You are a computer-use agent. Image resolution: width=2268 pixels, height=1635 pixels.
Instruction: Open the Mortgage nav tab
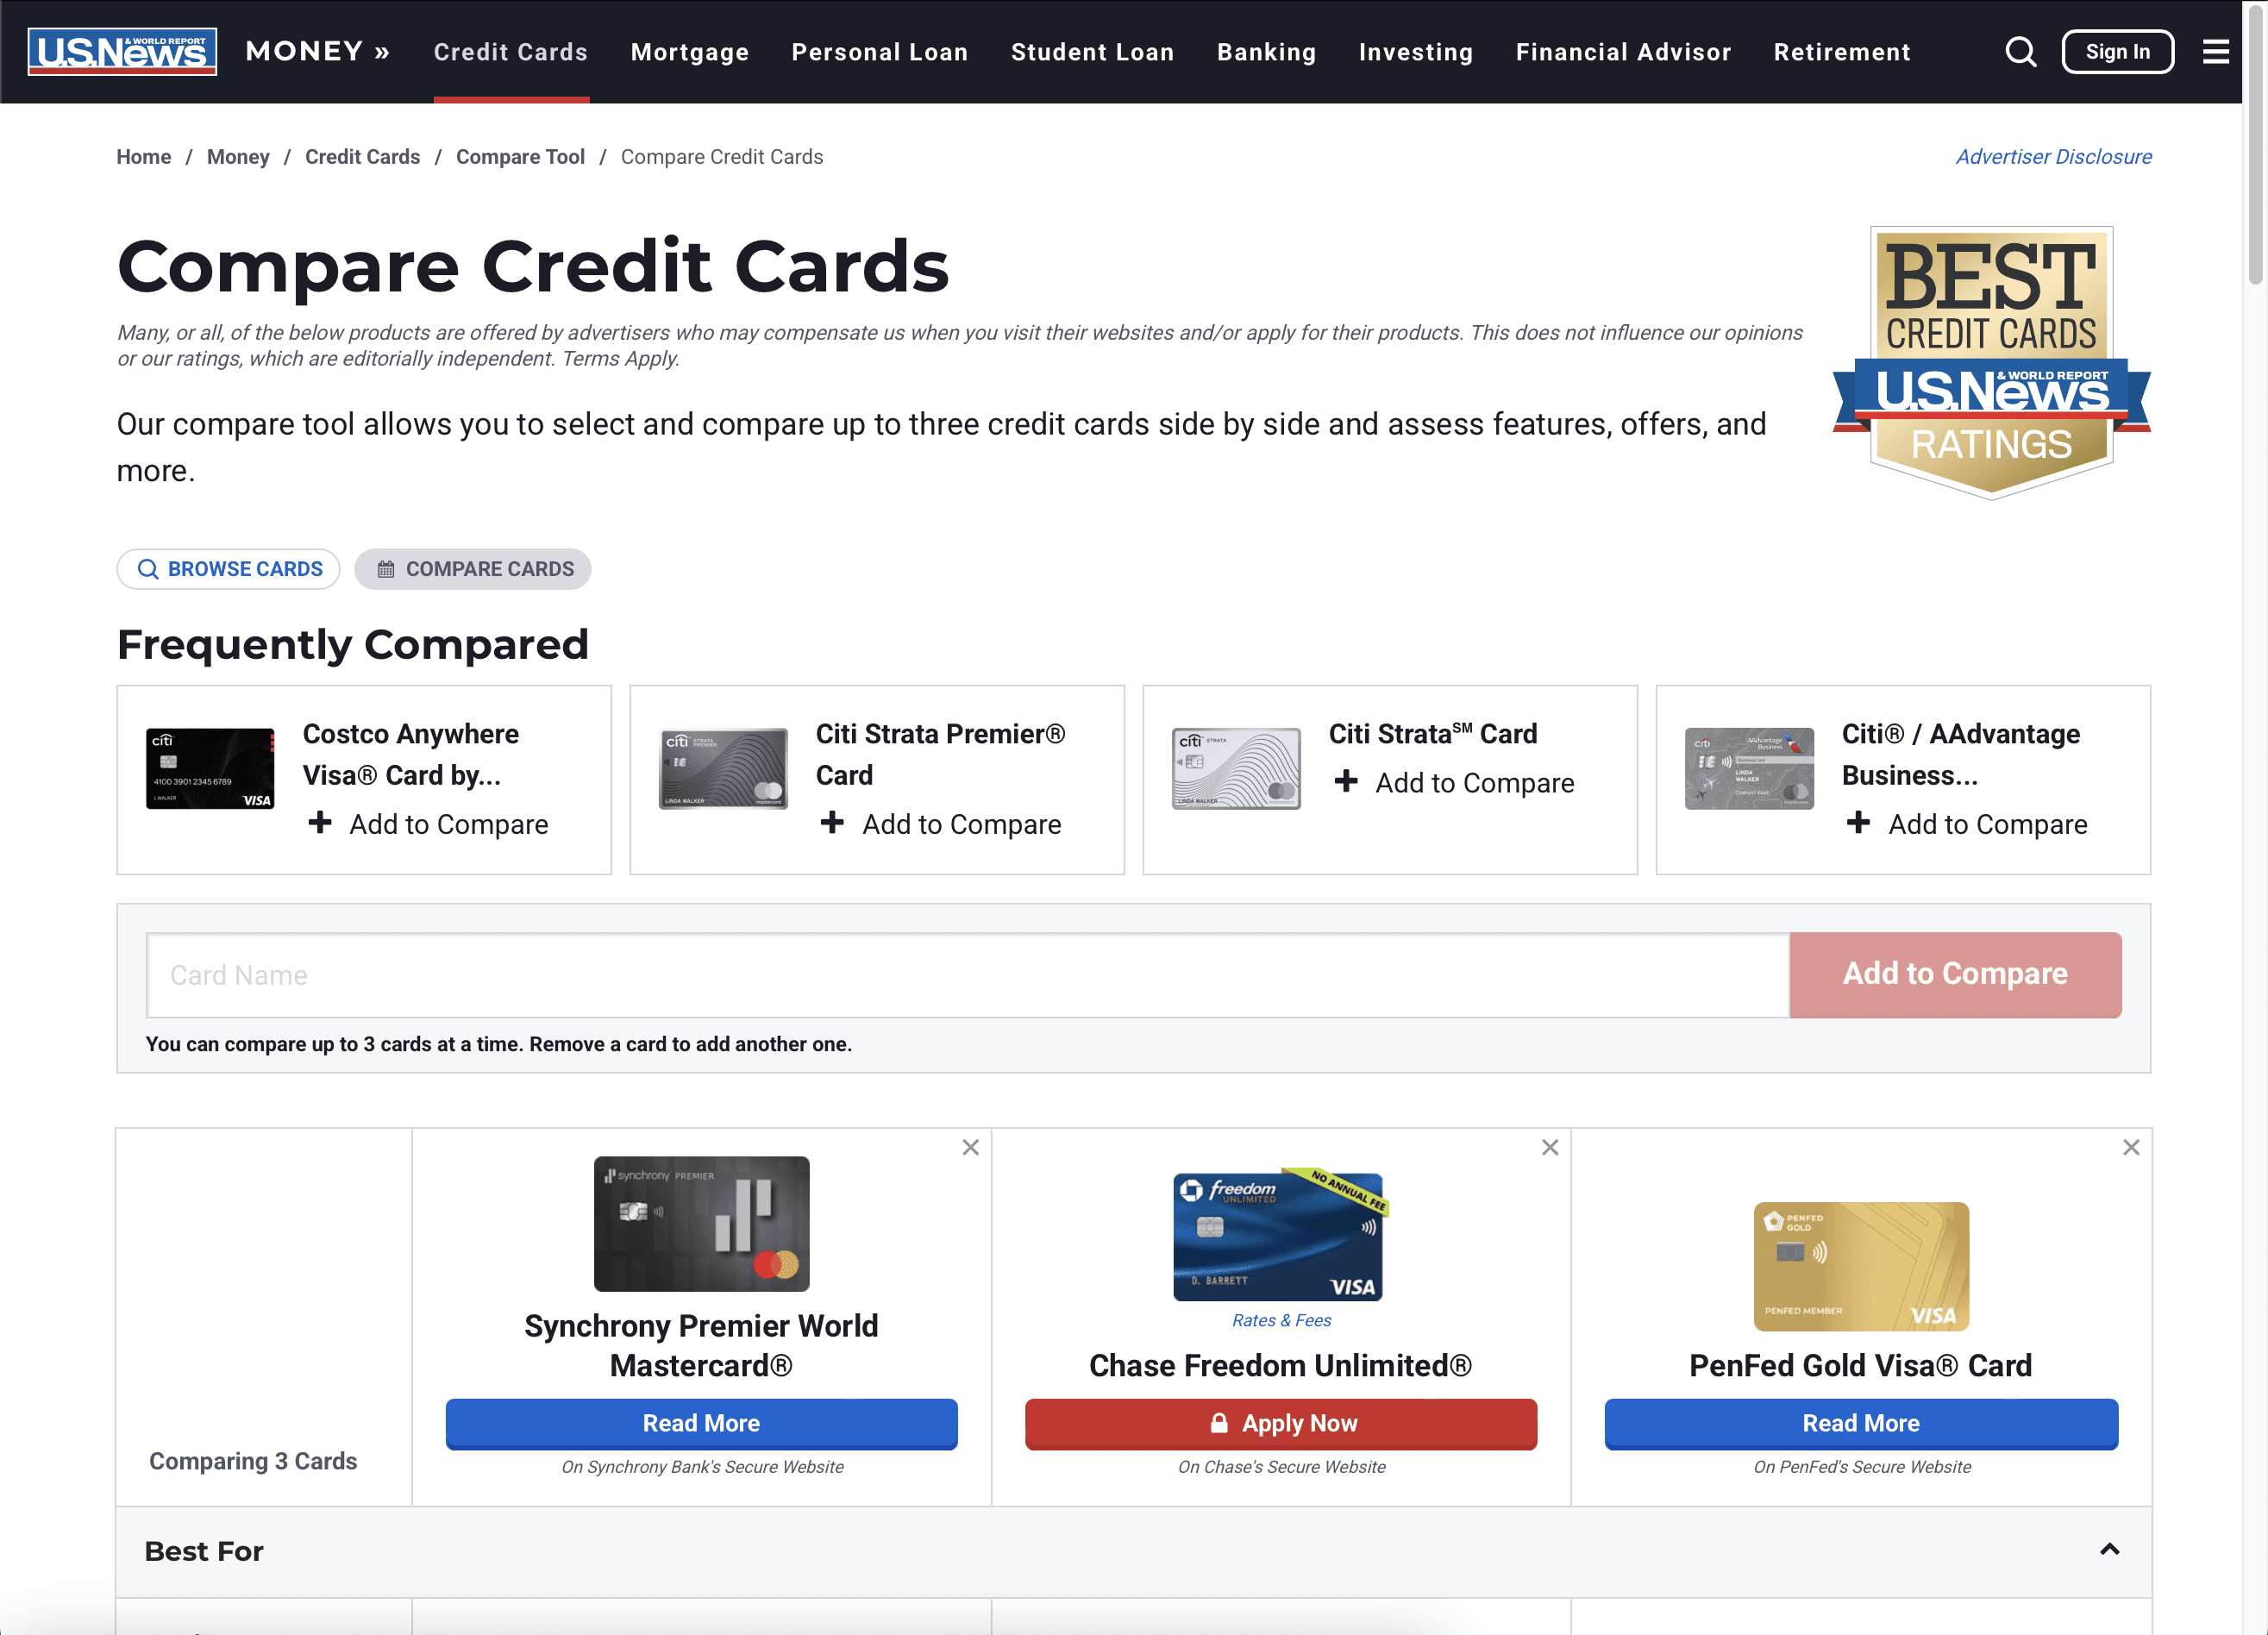(689, 52)
